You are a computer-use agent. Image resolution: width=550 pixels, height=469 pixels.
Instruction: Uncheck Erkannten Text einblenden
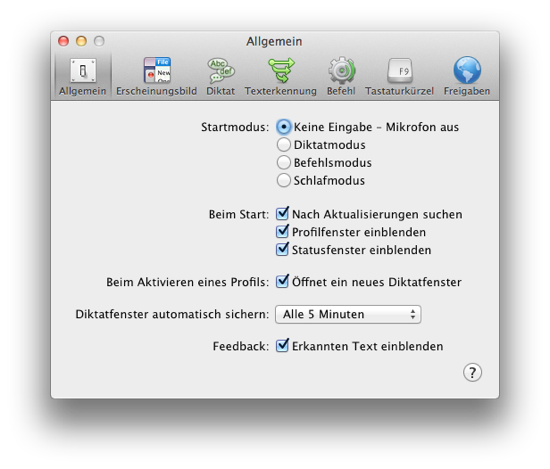tap(282, 346)
